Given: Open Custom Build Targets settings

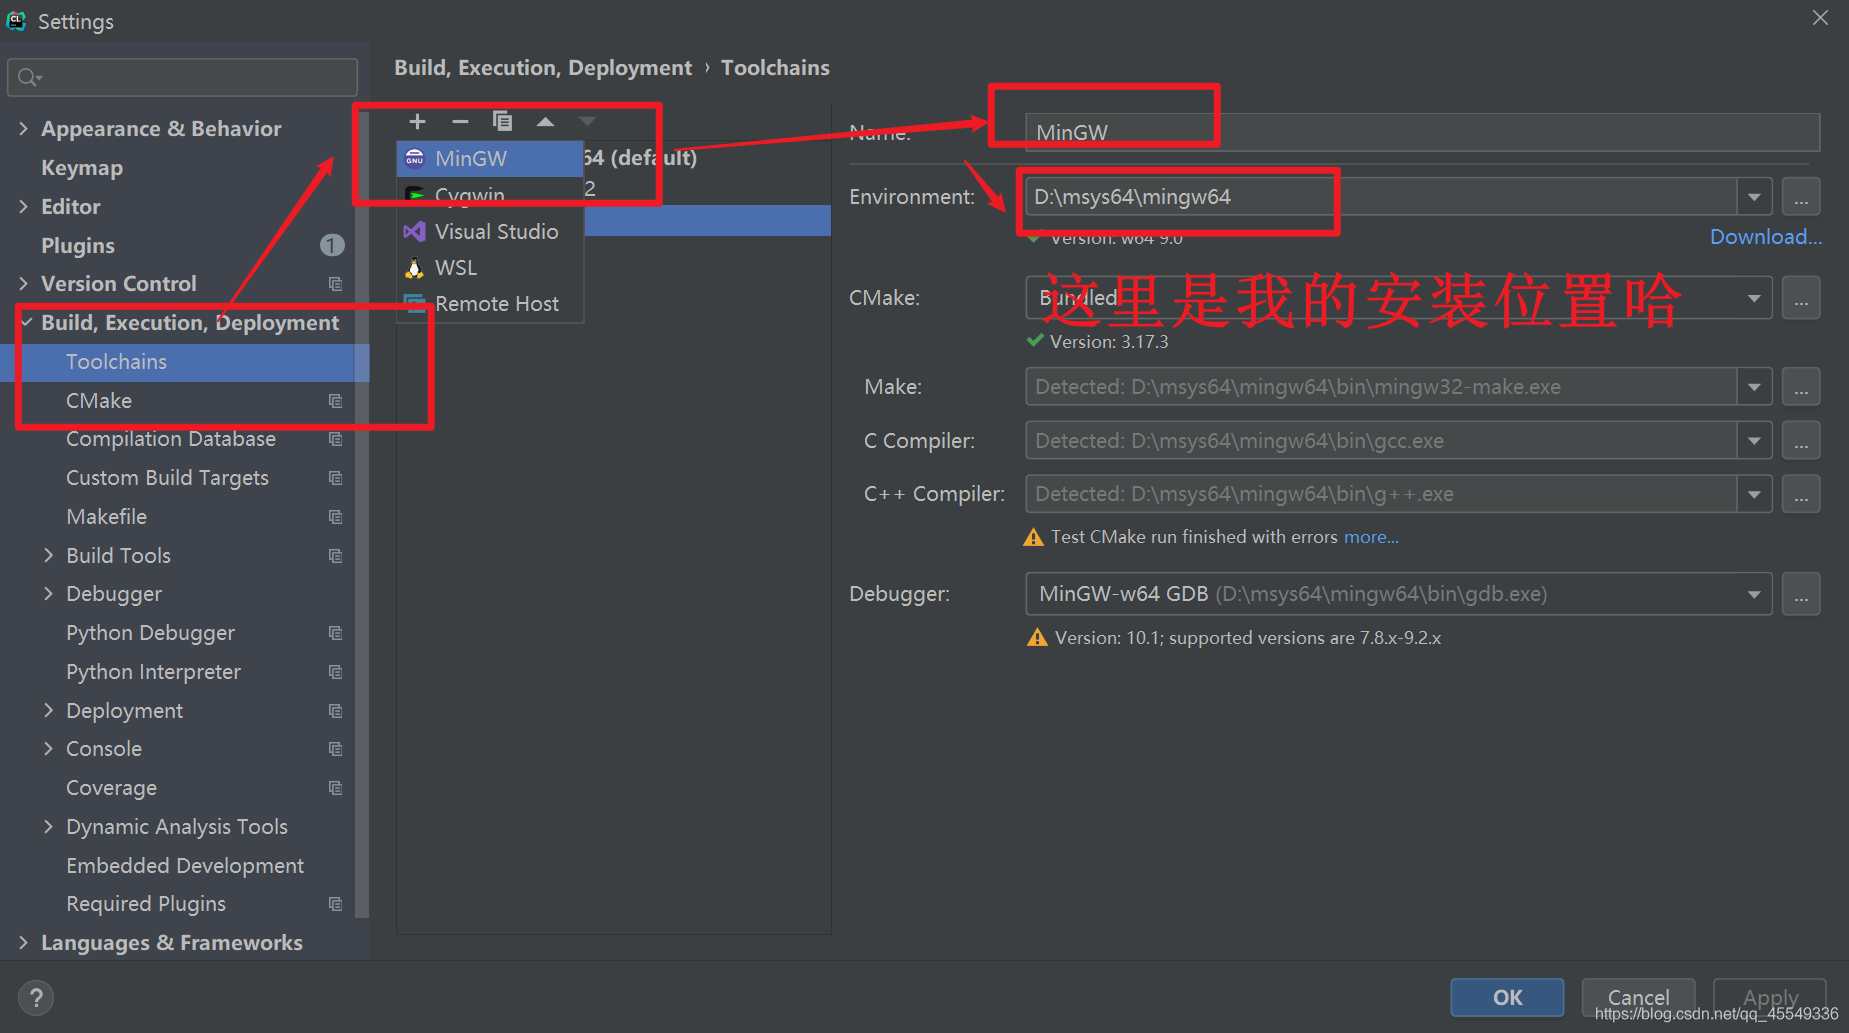Looking at the screenshot, I should (x=167, y=477).
